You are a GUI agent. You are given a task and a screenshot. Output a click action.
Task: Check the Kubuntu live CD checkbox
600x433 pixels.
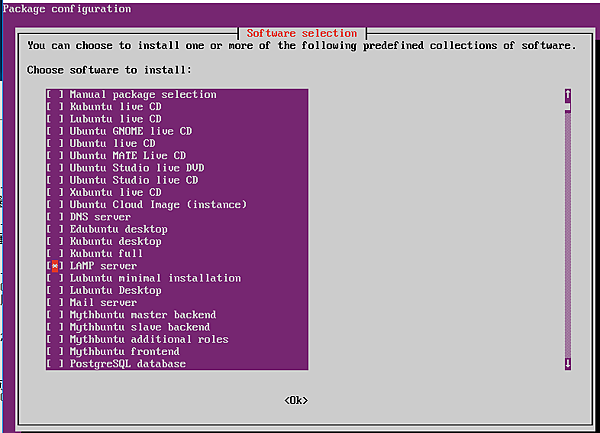point(55,107)
